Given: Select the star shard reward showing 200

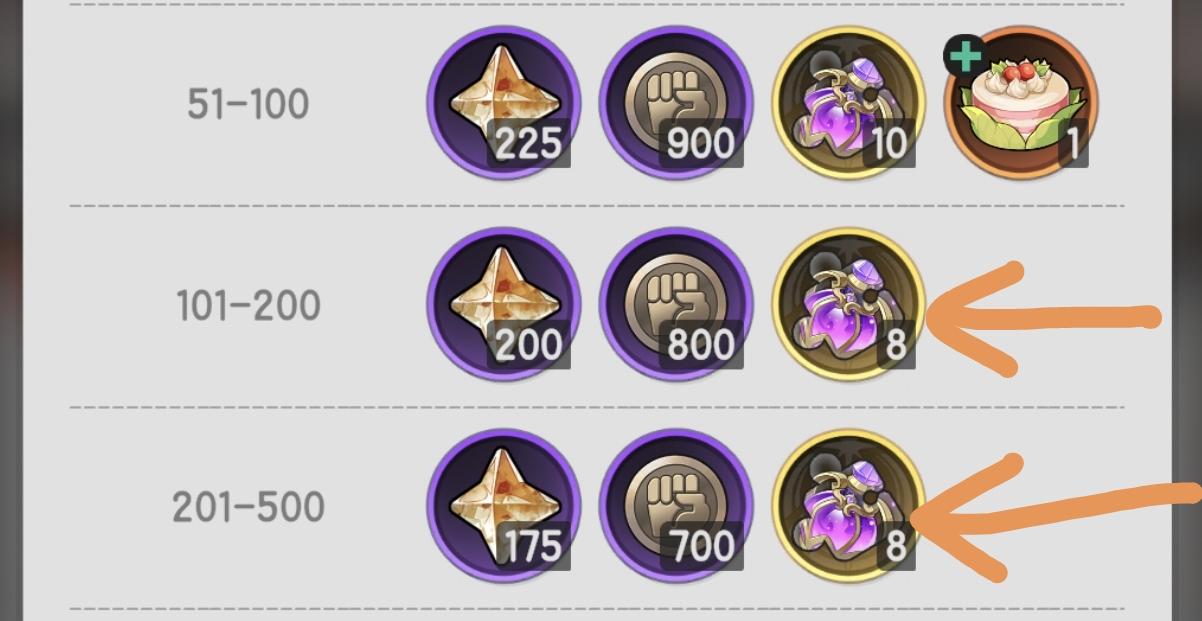Looking at the screenshot, I should click(x=504, y=305).
